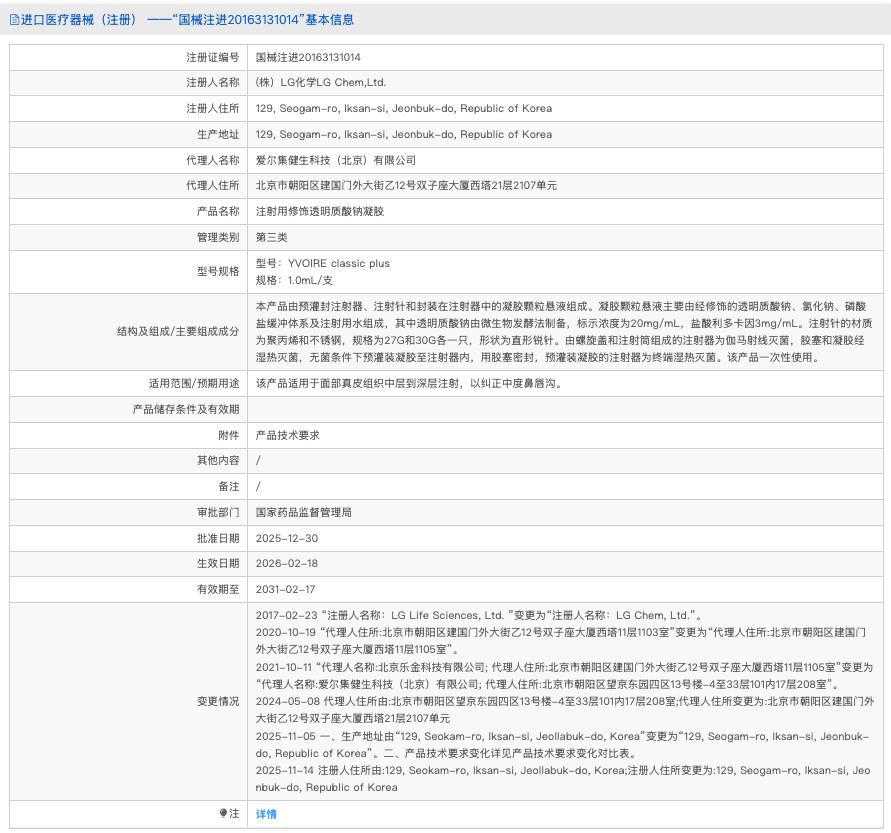Click the approval date 2025-12-30
Viewport: 891px width, 833px height.
(x=286, y=538)
